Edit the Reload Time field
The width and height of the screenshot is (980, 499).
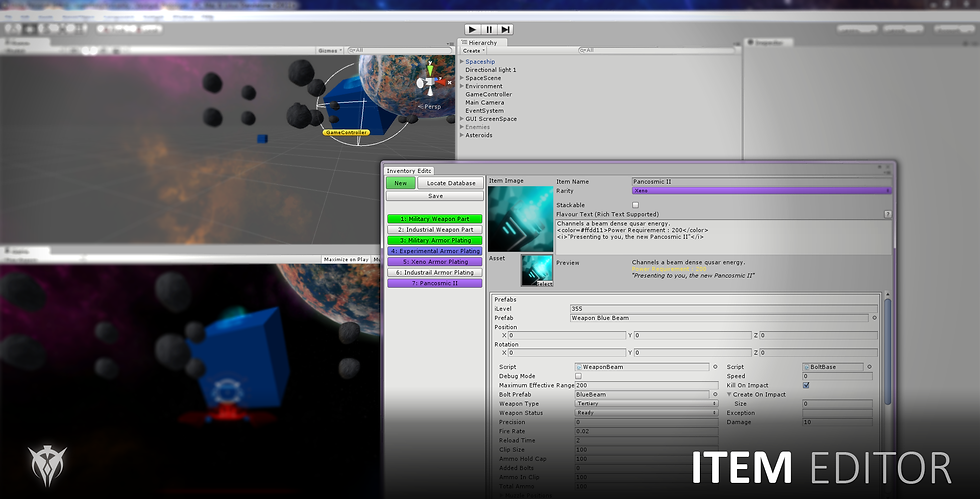(646, 440)
